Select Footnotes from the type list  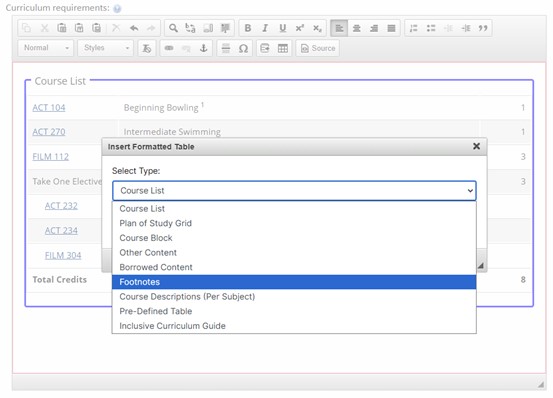click(294, 282)
